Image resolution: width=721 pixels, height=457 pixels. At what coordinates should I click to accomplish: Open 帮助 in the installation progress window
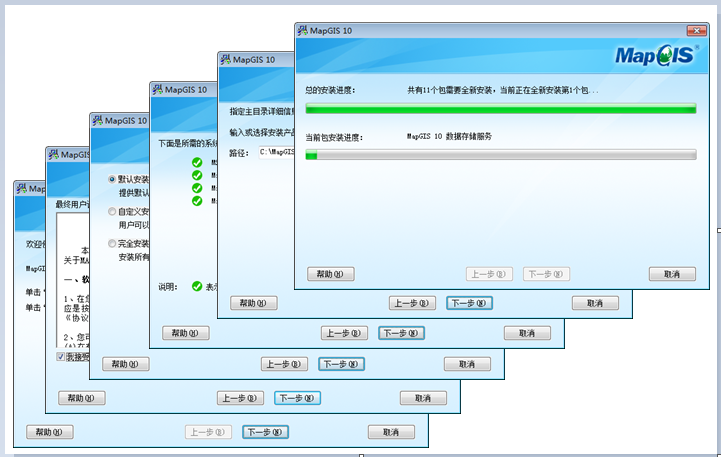330,274
